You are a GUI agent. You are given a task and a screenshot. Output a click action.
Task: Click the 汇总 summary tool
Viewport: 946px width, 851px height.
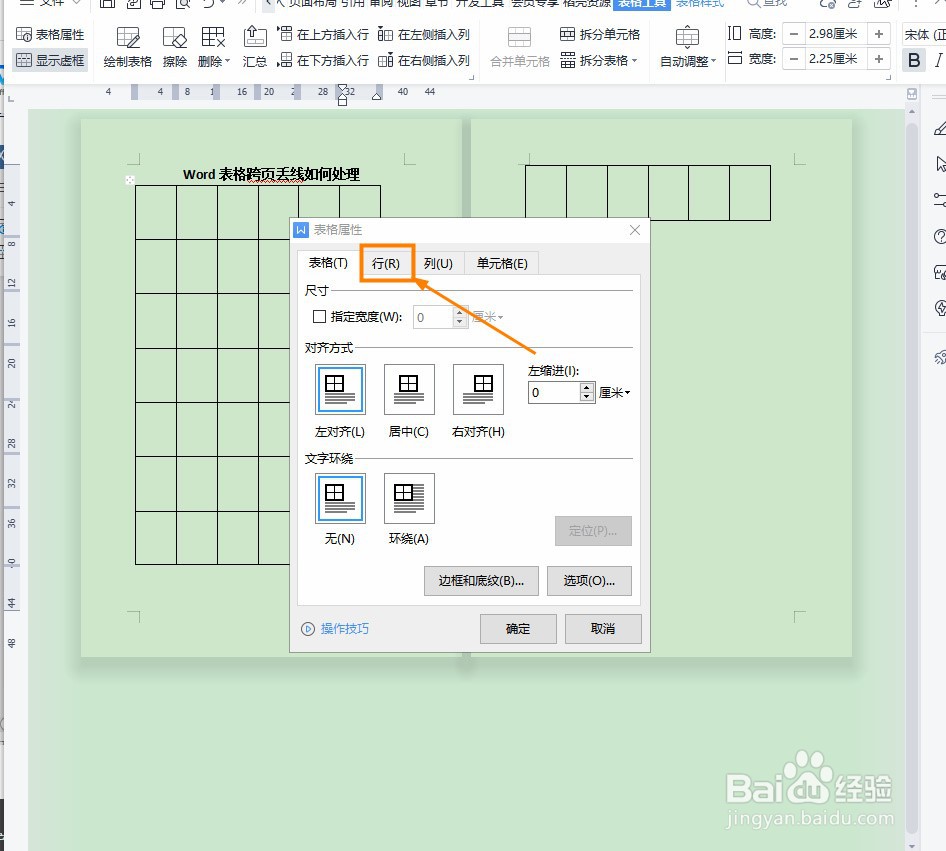point(255,47)
